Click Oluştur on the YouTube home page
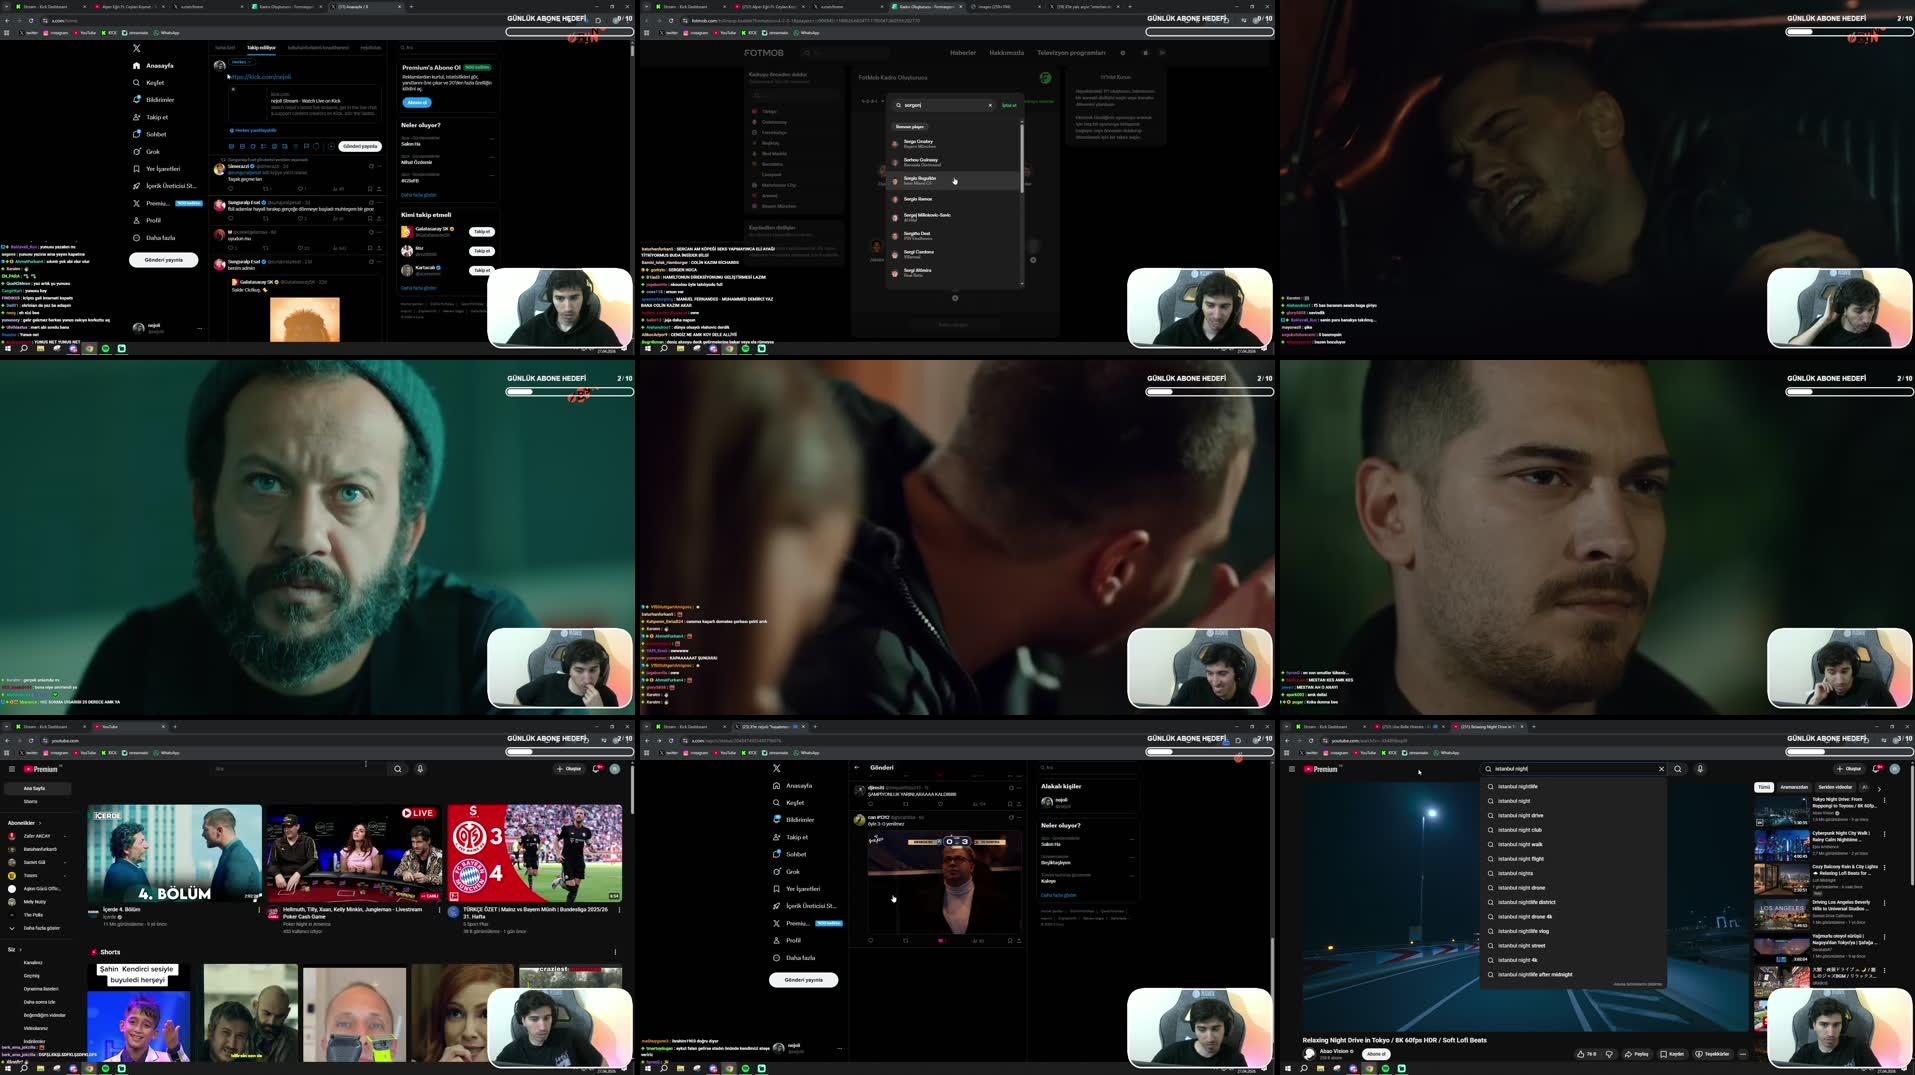Screen dimensions: 1915x1075 pyautogui.click(x=569, y=769)
